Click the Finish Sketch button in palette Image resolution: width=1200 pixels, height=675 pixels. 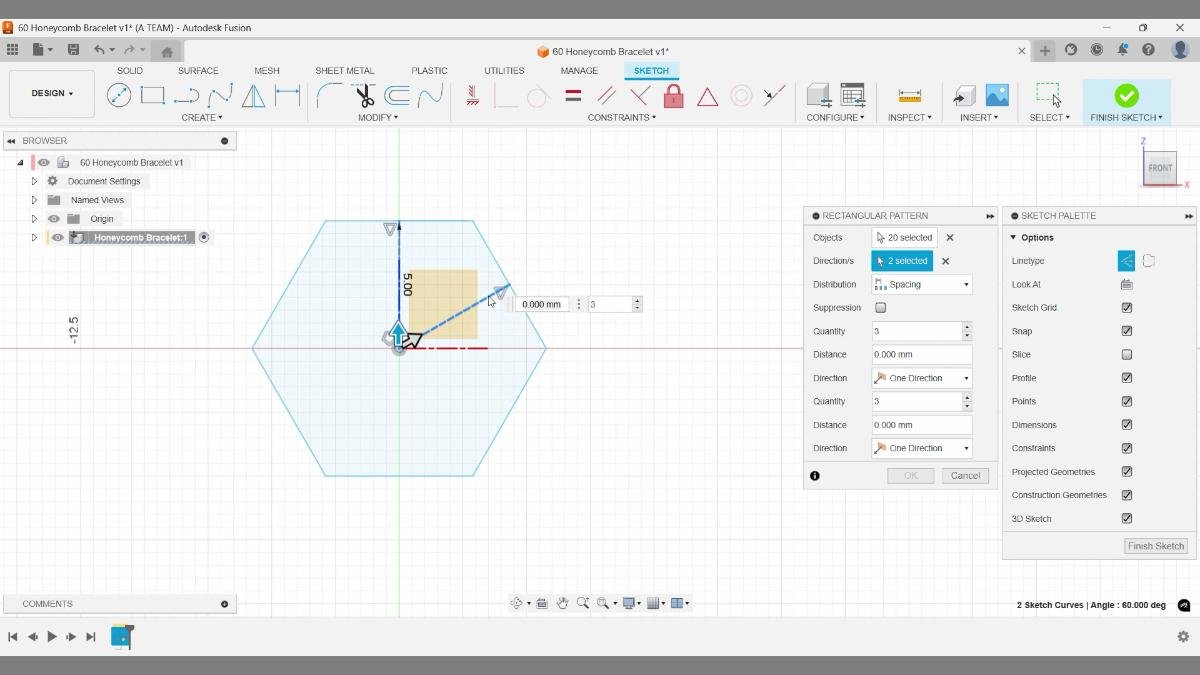pos(1155,546)
